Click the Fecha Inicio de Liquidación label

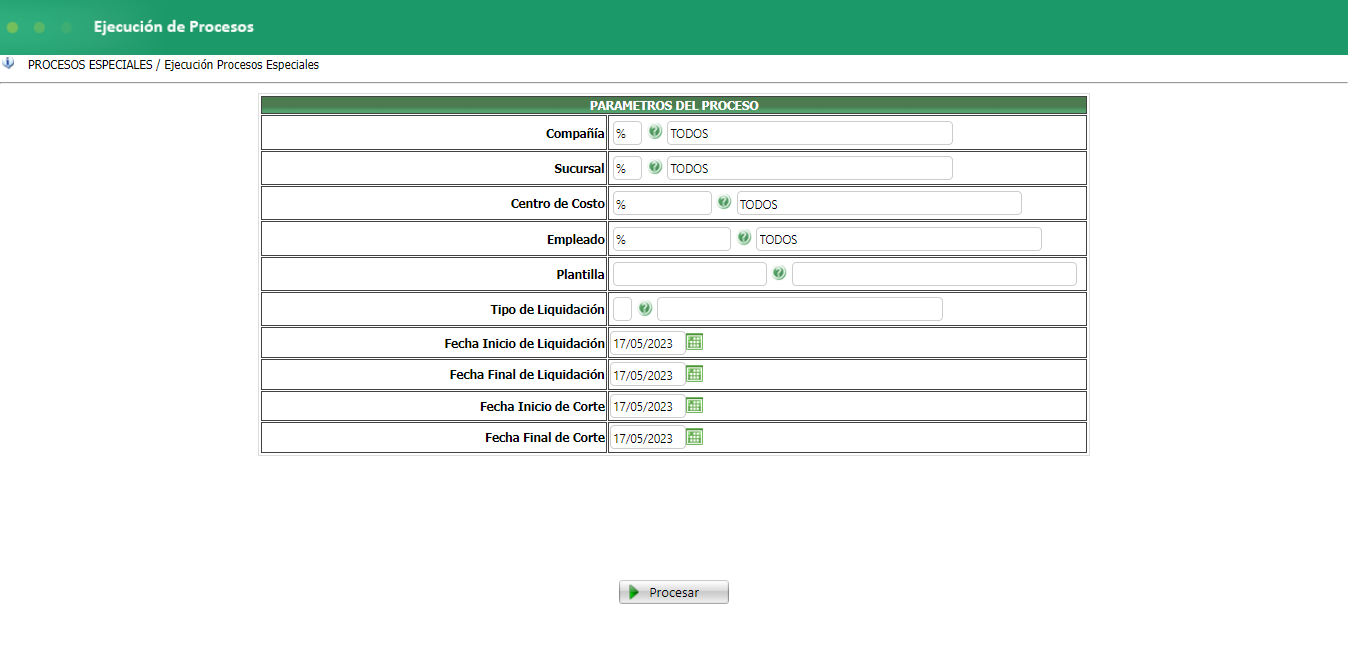point(525,343)
